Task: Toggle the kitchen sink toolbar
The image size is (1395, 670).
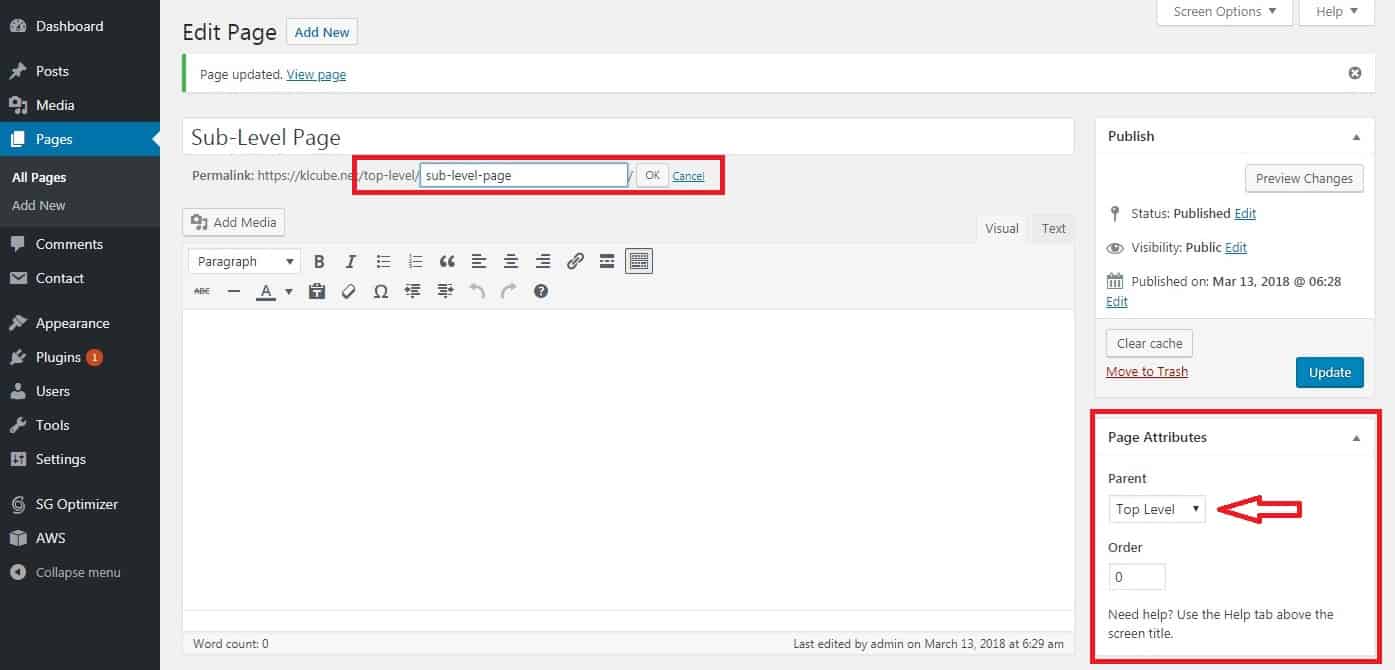Action: 639,261
